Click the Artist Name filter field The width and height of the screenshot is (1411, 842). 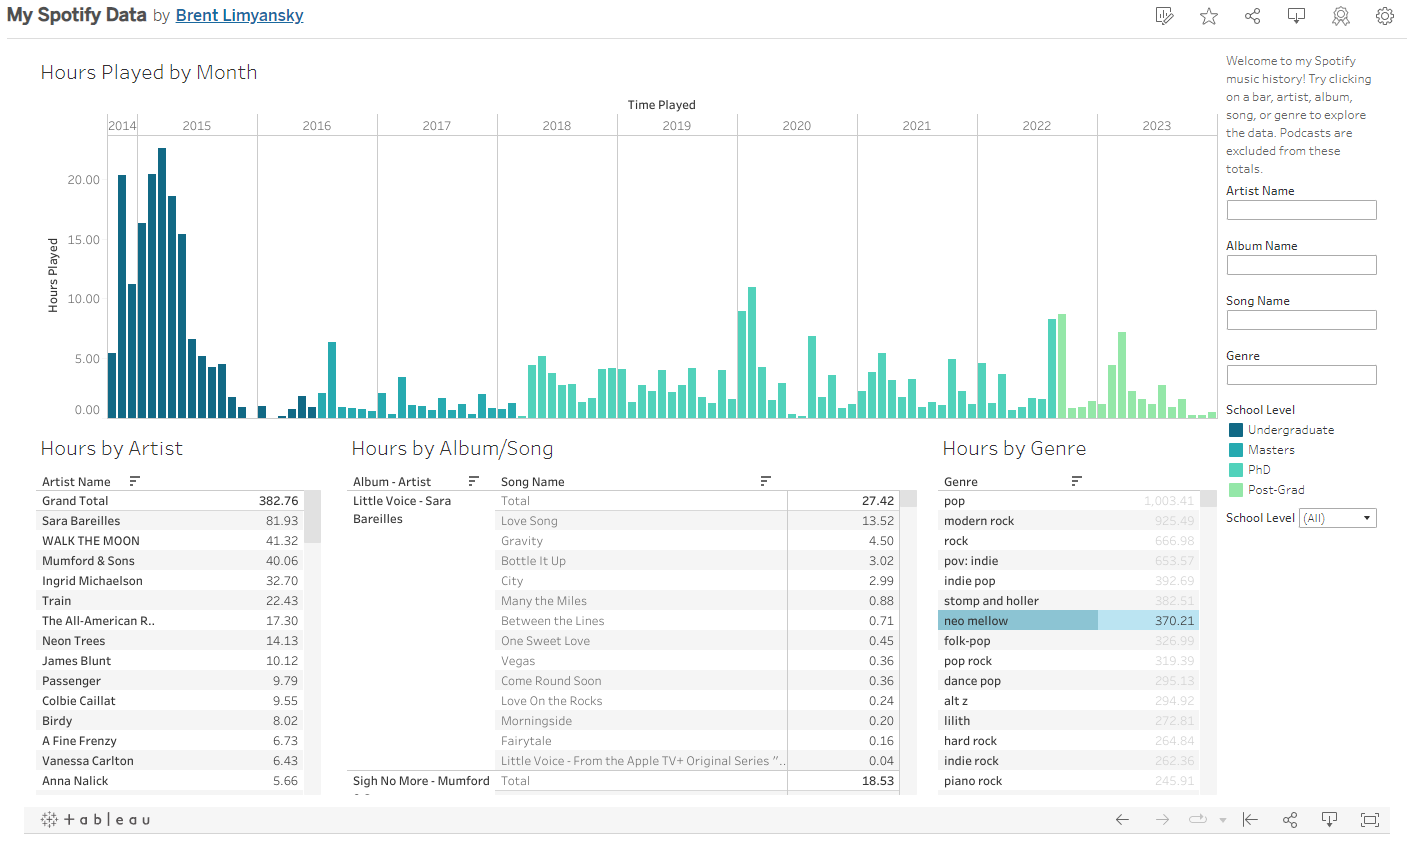coord(1301,210)
